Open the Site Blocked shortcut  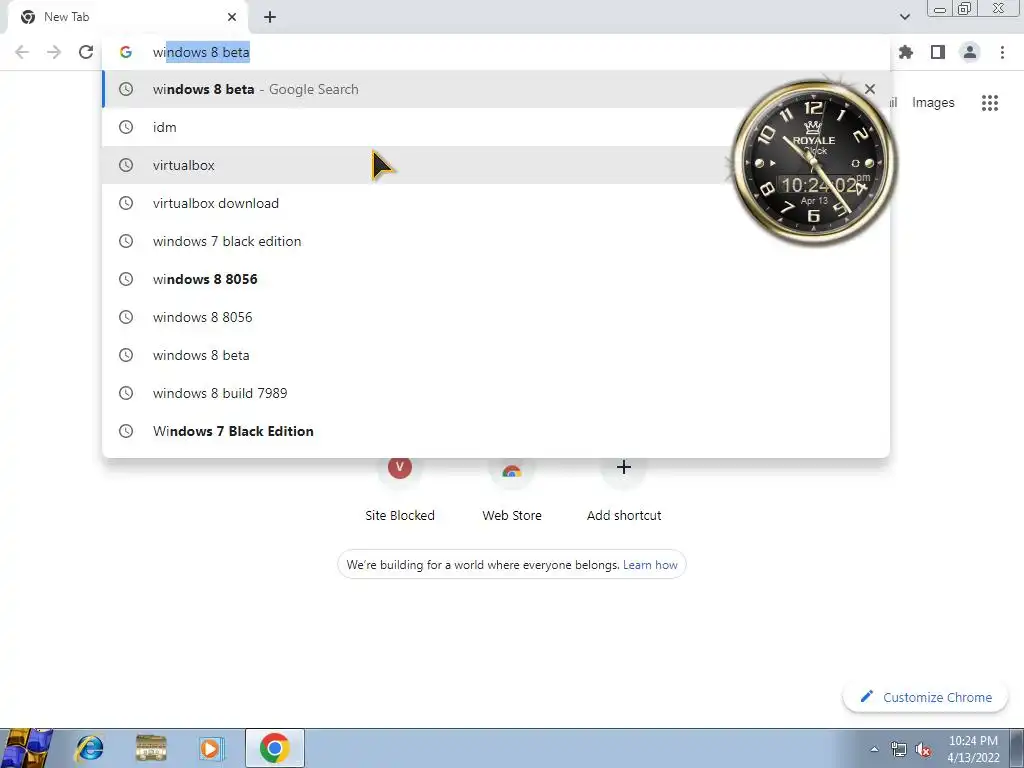(x=400, y=490)
